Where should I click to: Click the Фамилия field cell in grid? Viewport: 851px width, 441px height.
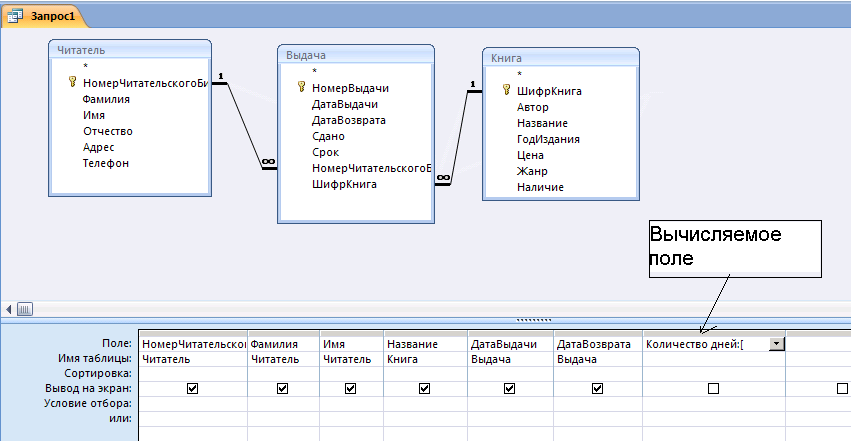284,344
